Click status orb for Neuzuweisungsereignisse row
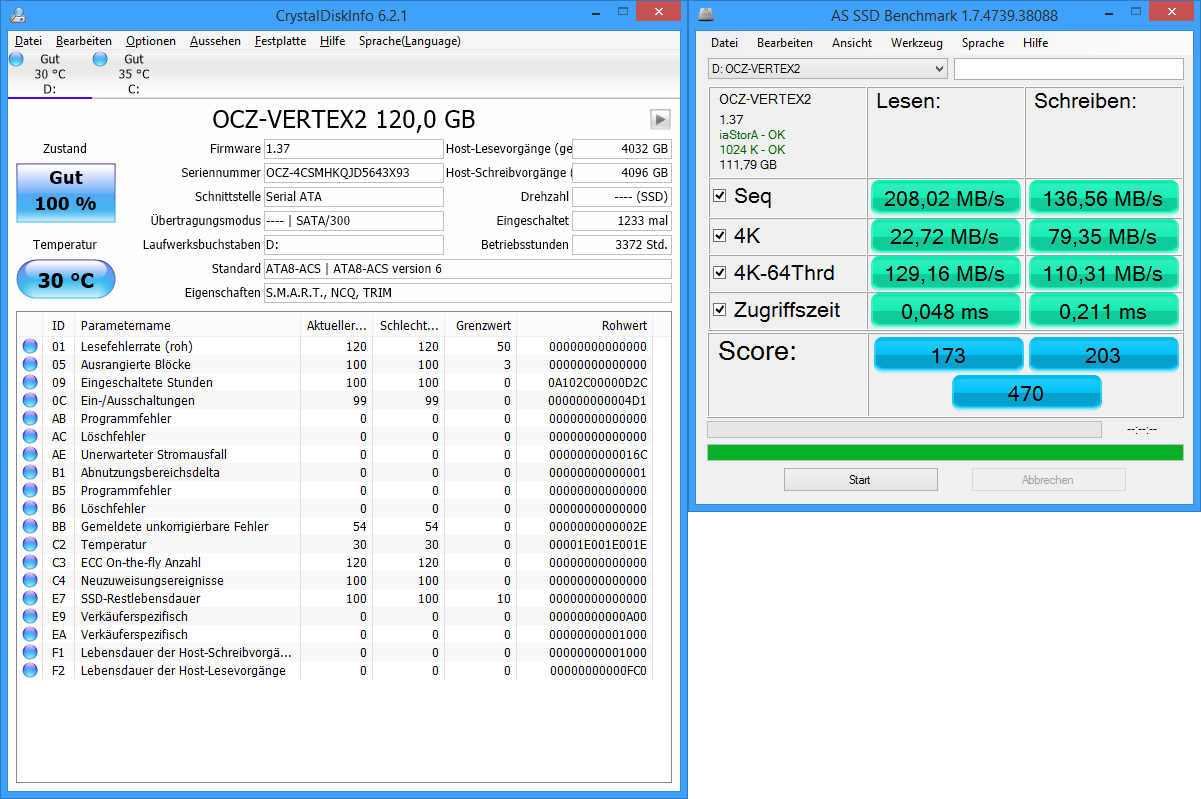This screenshot has height=799, width=1201. pos(30,581)
